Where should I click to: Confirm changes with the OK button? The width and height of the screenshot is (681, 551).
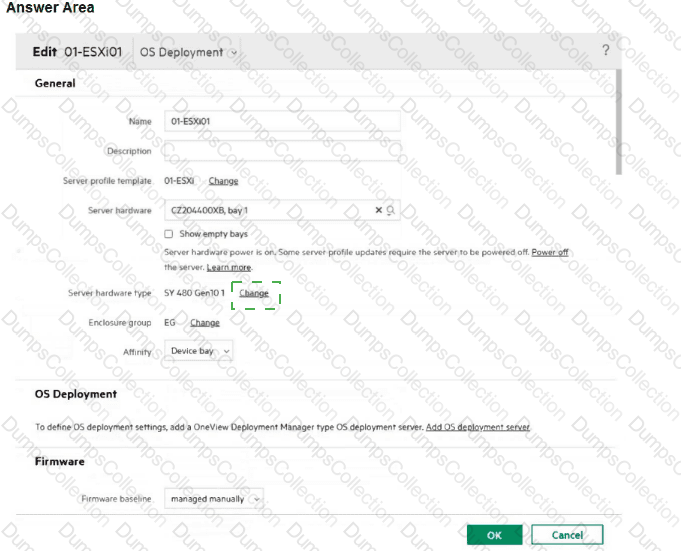click(x=494, y=535)
